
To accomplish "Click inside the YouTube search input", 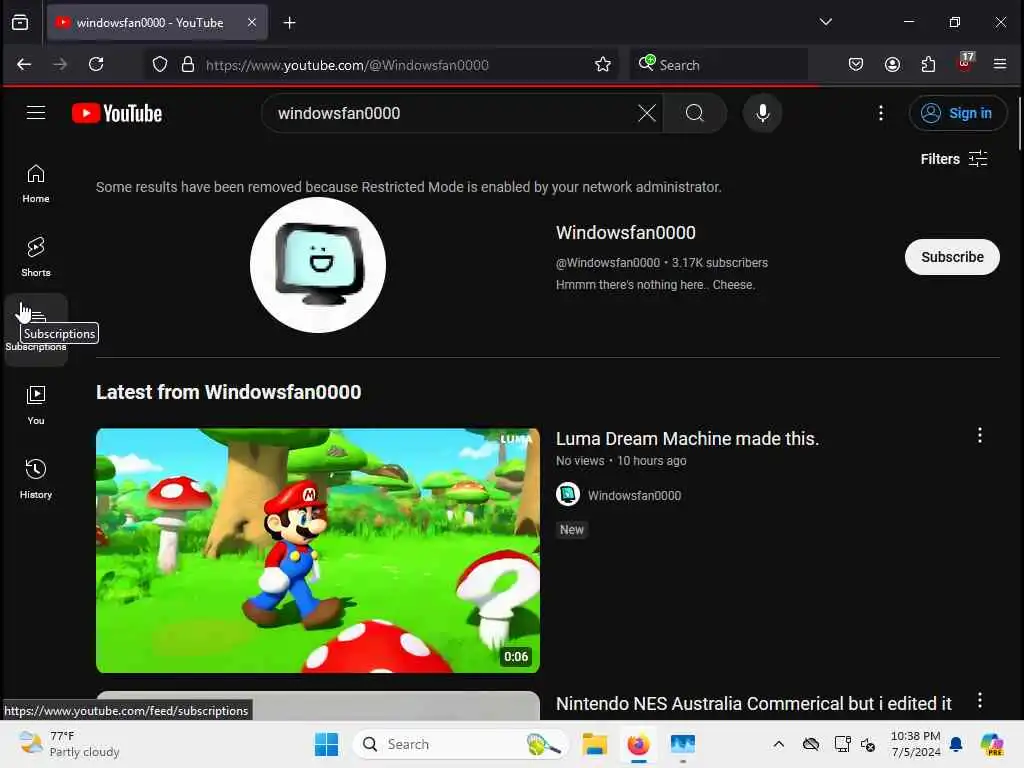I will point(451,113).
